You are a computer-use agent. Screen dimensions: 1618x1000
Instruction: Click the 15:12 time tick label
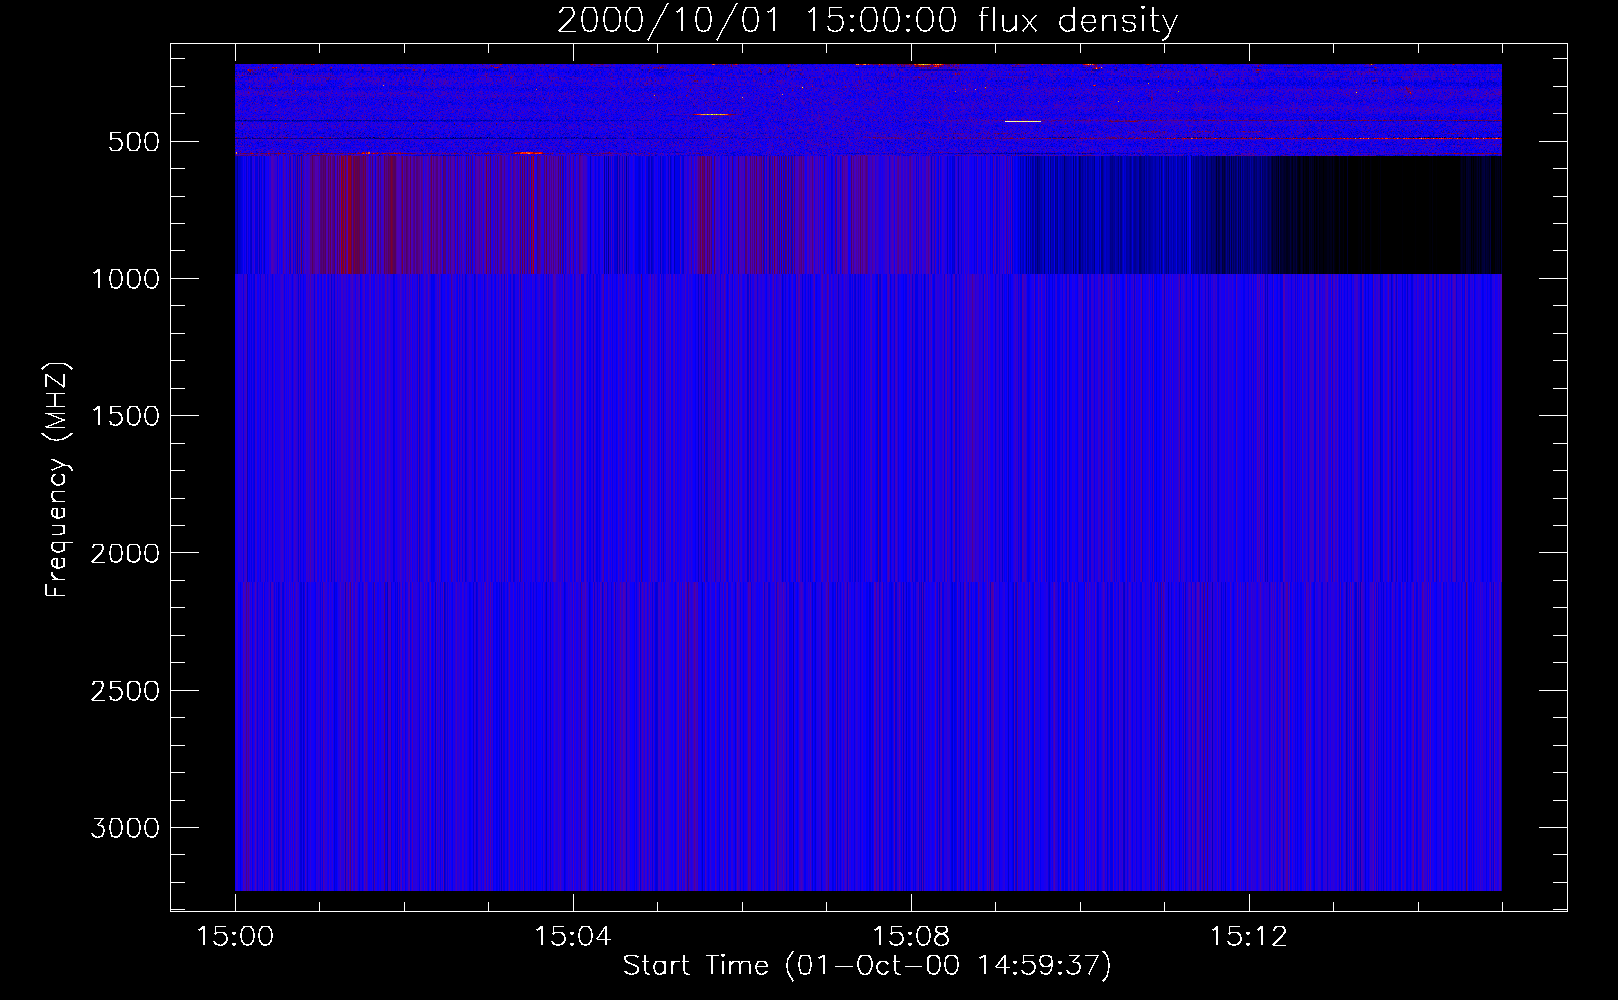1249,937
